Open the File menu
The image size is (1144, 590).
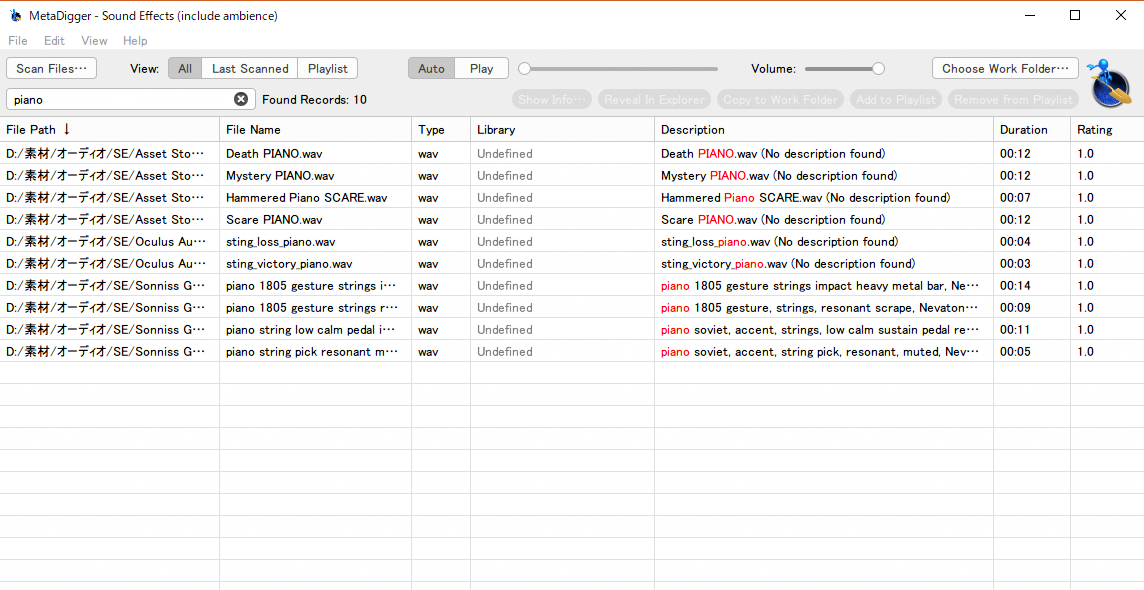18,41
